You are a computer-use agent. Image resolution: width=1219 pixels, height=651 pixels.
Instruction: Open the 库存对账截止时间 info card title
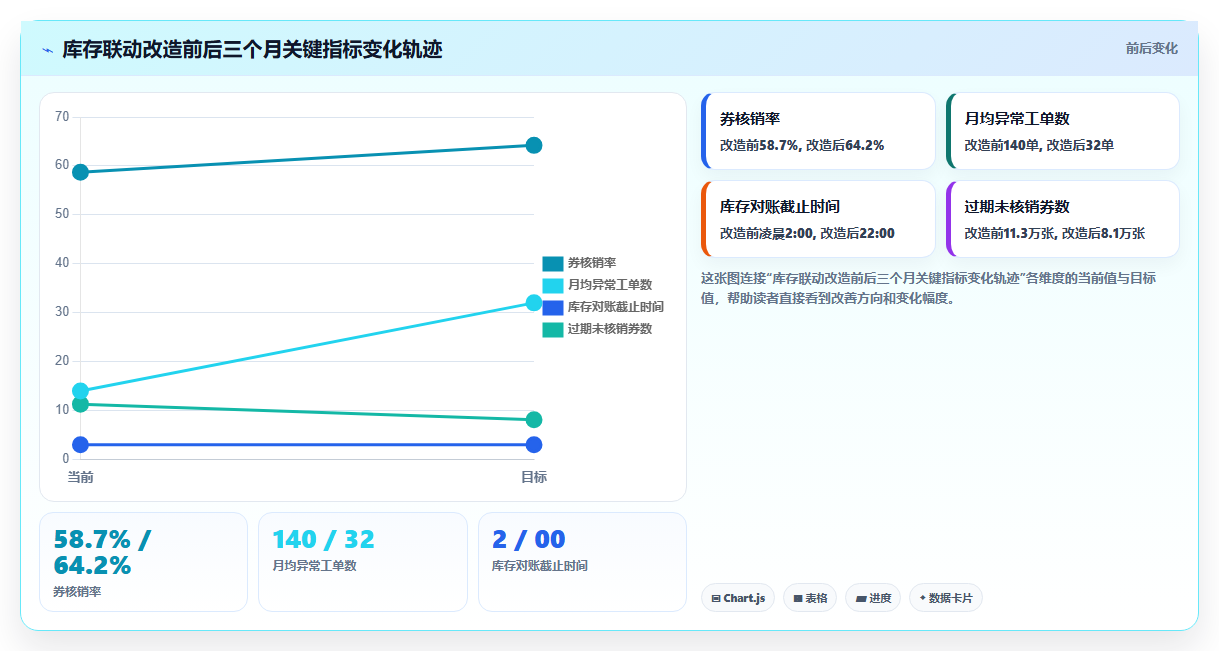coord(780,206)
